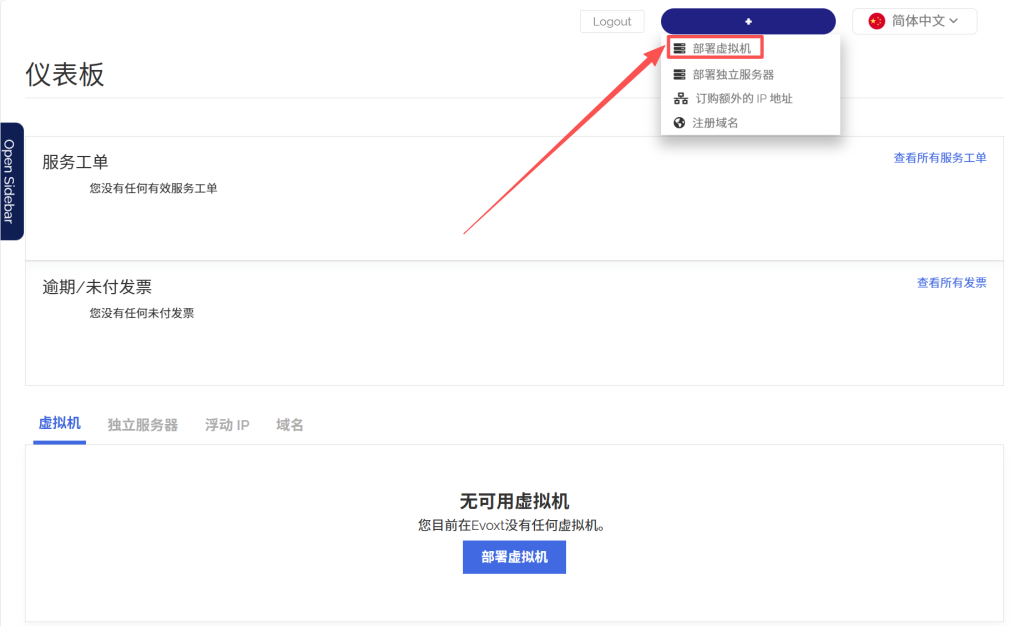Click the China flag icon in language selector
The height and width of the screenshot is (626, 1024).
(877, 21)
